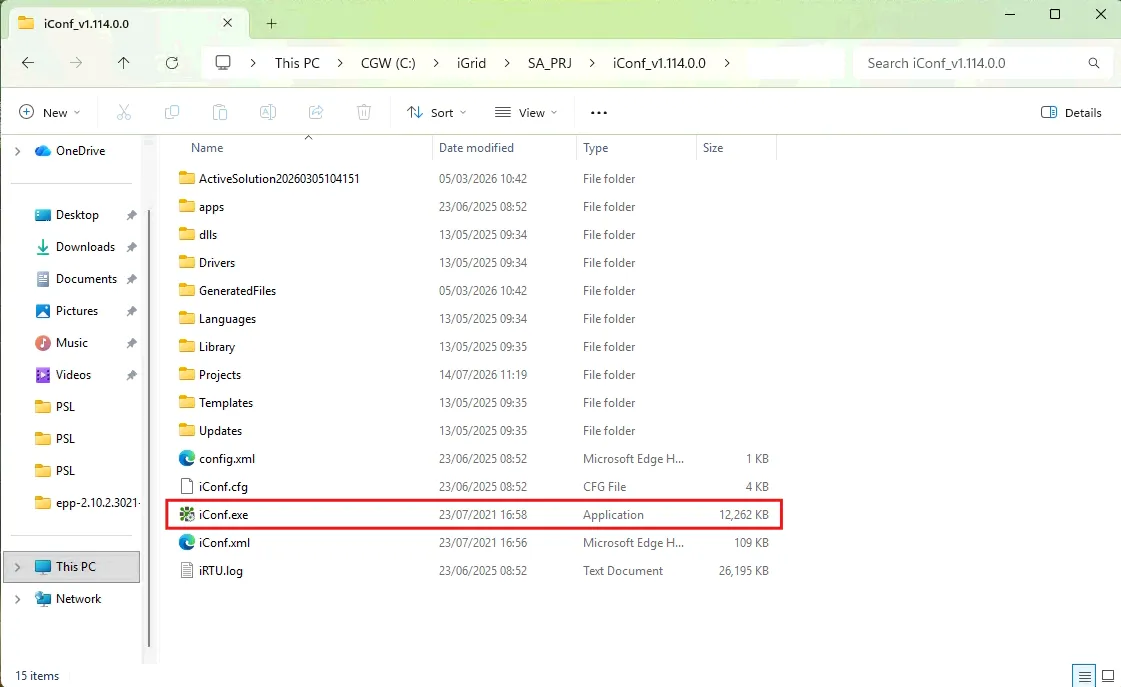Click the Rename icon in toolbar

coord(268,112)
